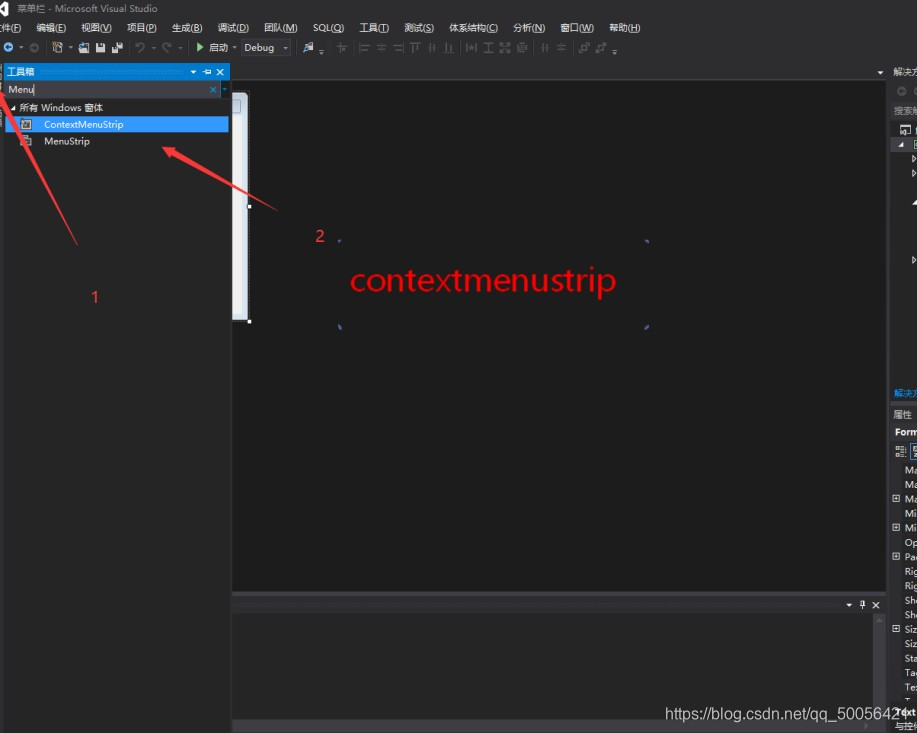Click the Align to Grid toolbar icon
Screen dimensions: 917x733
coord(342,48)
